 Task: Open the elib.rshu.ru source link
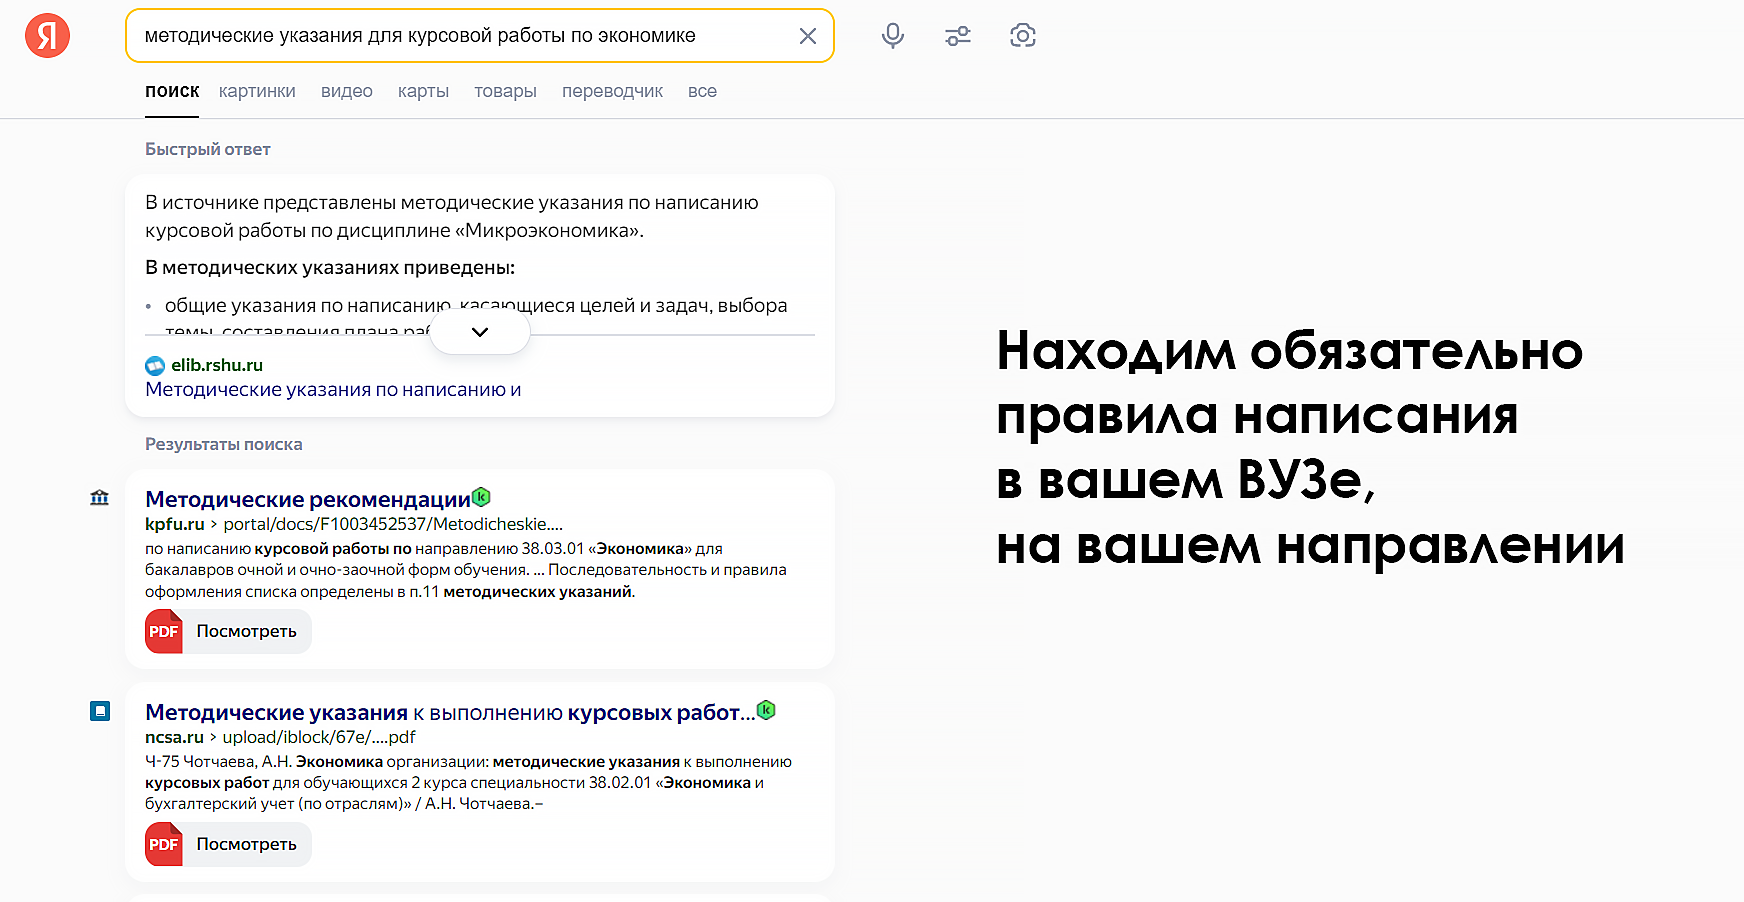217,365
